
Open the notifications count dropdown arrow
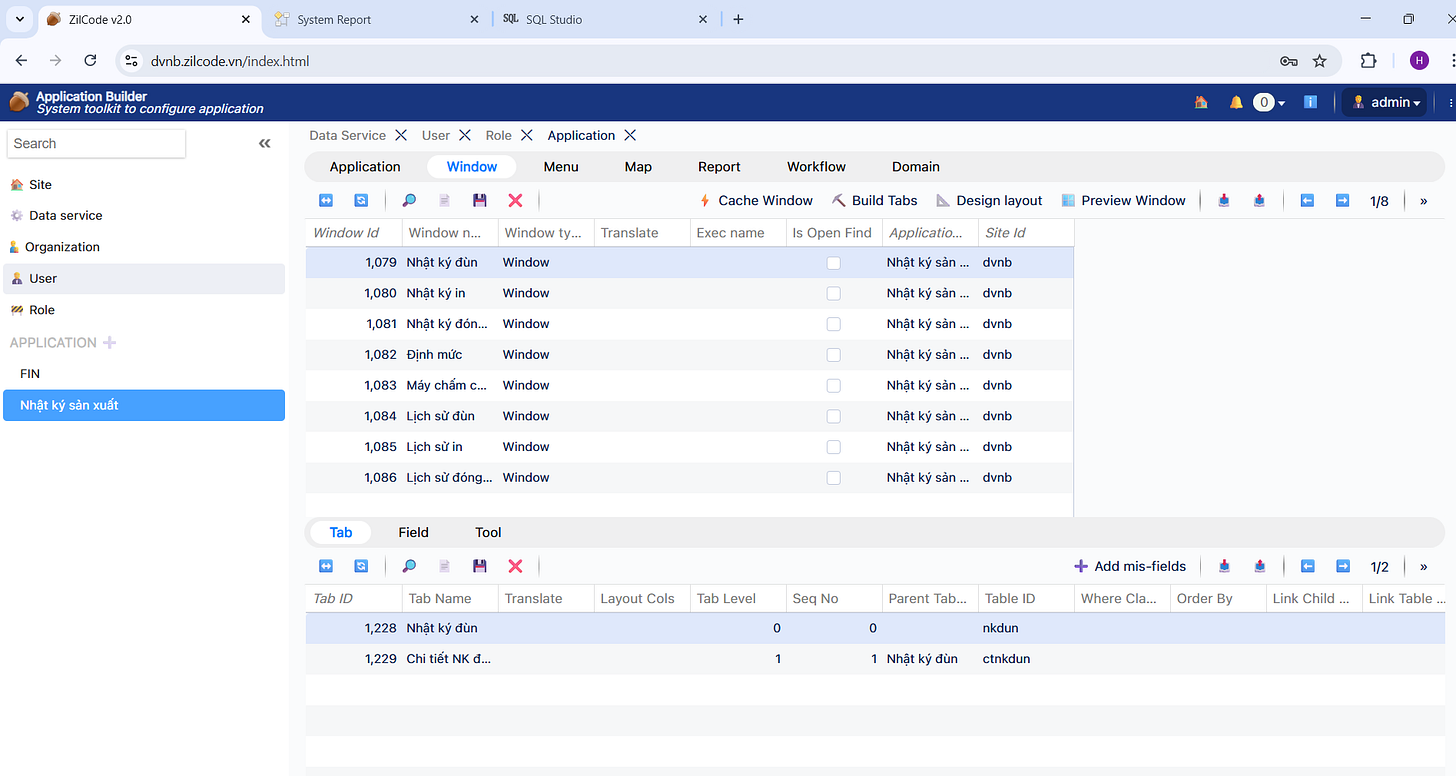1282,103
